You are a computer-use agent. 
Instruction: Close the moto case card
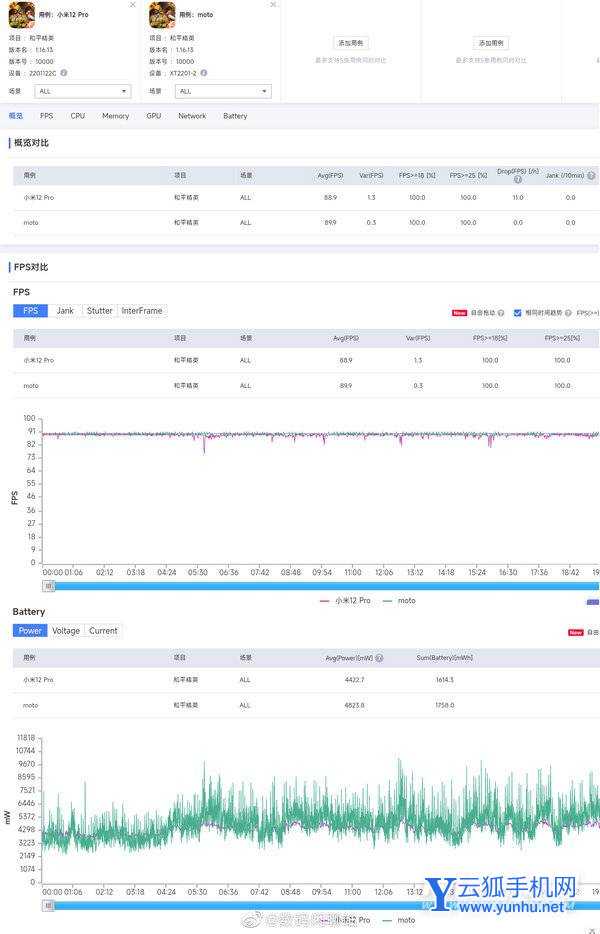tap(273, 5)
